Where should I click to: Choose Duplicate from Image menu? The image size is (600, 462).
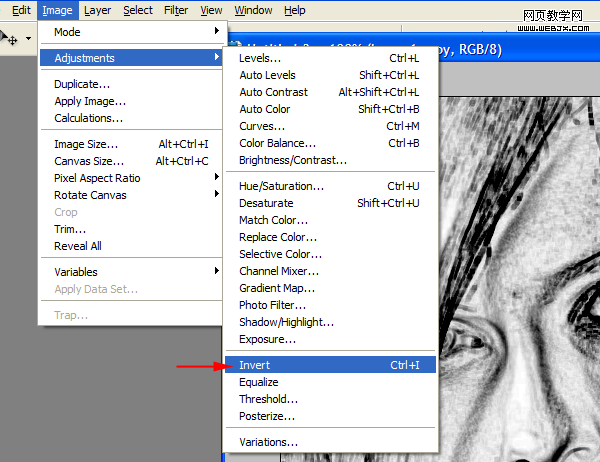click(131, 84)
